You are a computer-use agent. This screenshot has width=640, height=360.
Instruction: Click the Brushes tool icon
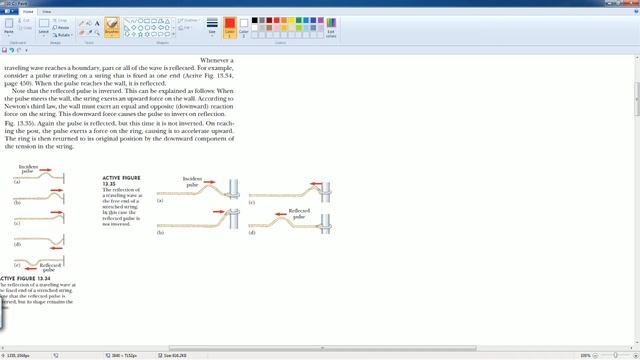(x=112, y=24)
